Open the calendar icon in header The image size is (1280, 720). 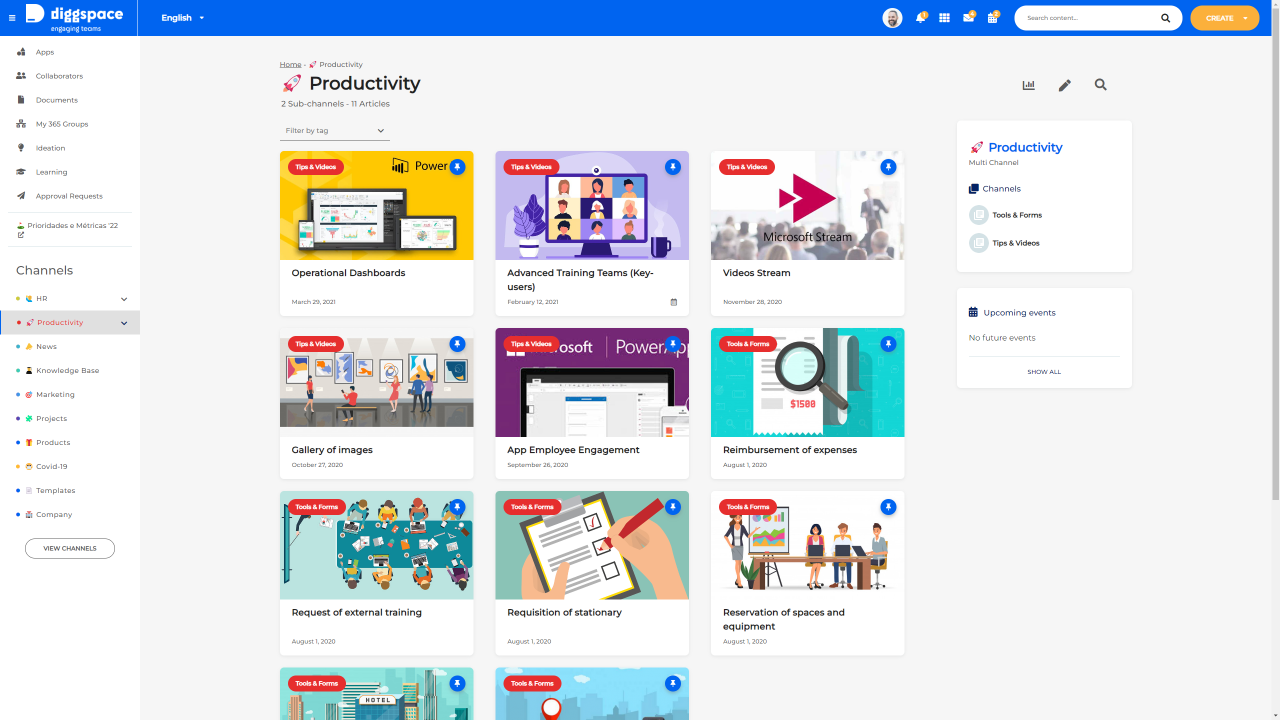coord(992,18)
